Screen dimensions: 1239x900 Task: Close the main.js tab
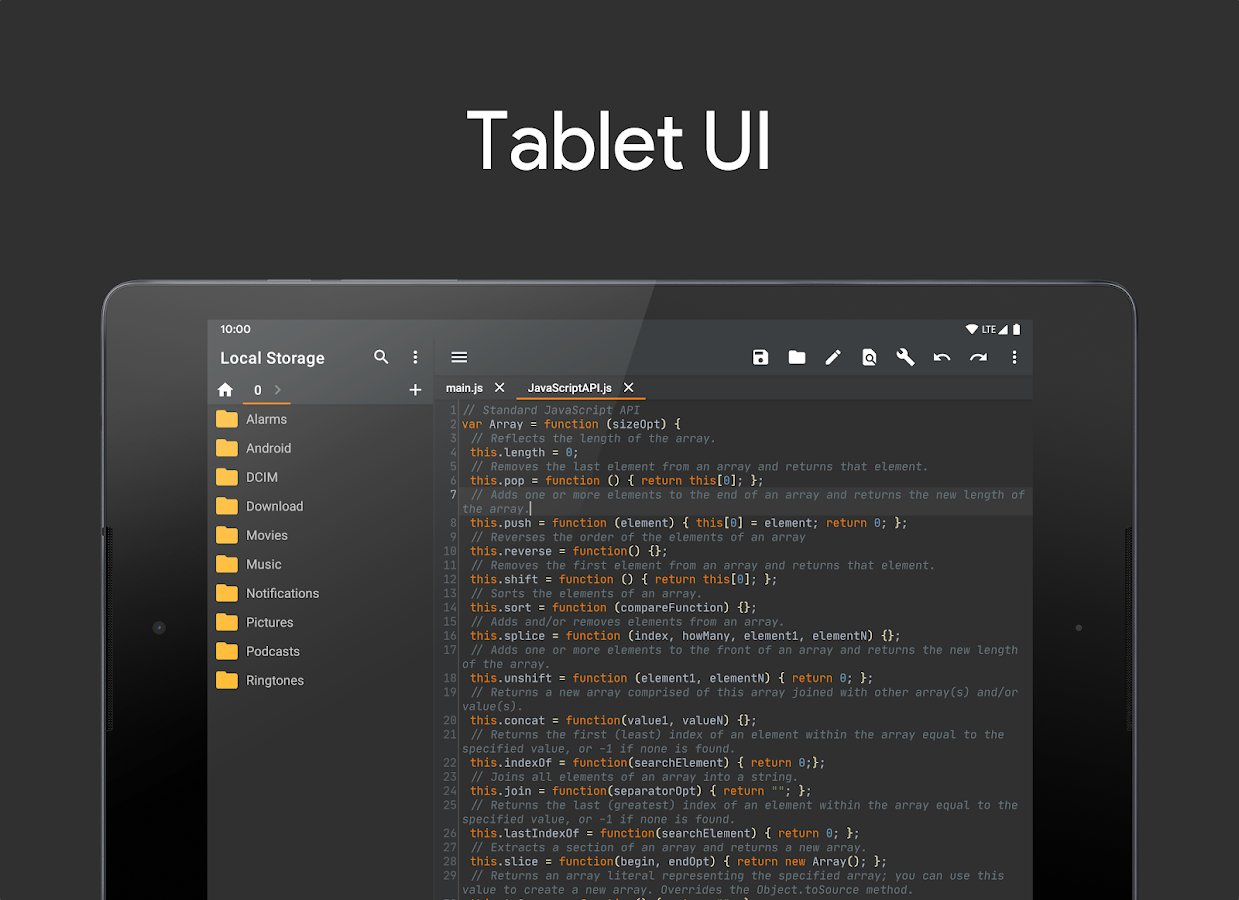[500, 388]
